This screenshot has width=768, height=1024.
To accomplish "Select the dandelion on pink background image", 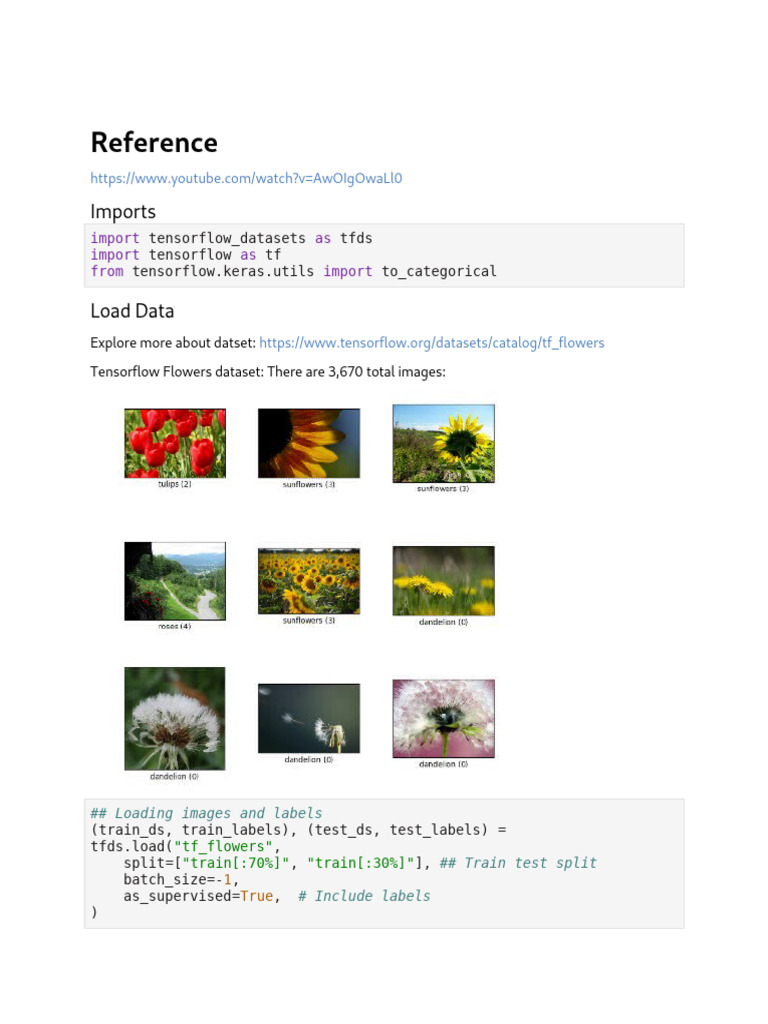I will point(443,718).
